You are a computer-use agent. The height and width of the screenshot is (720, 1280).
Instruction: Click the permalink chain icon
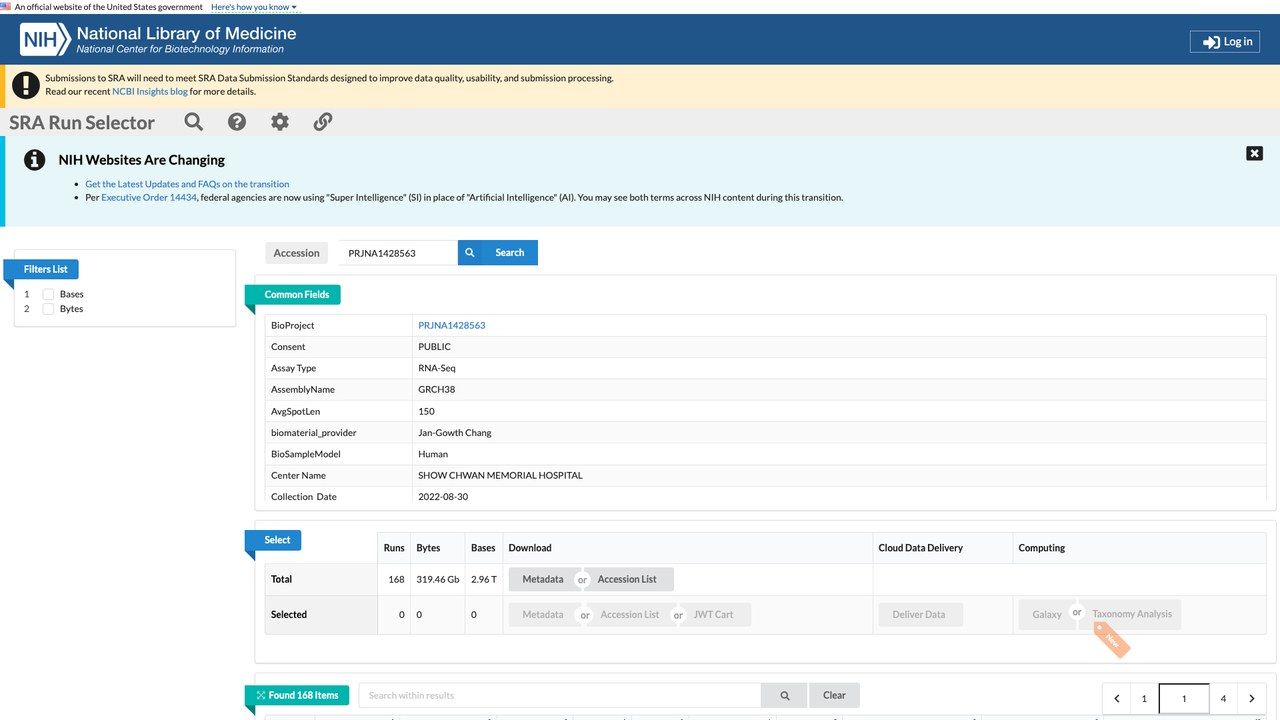pos(323,122)
